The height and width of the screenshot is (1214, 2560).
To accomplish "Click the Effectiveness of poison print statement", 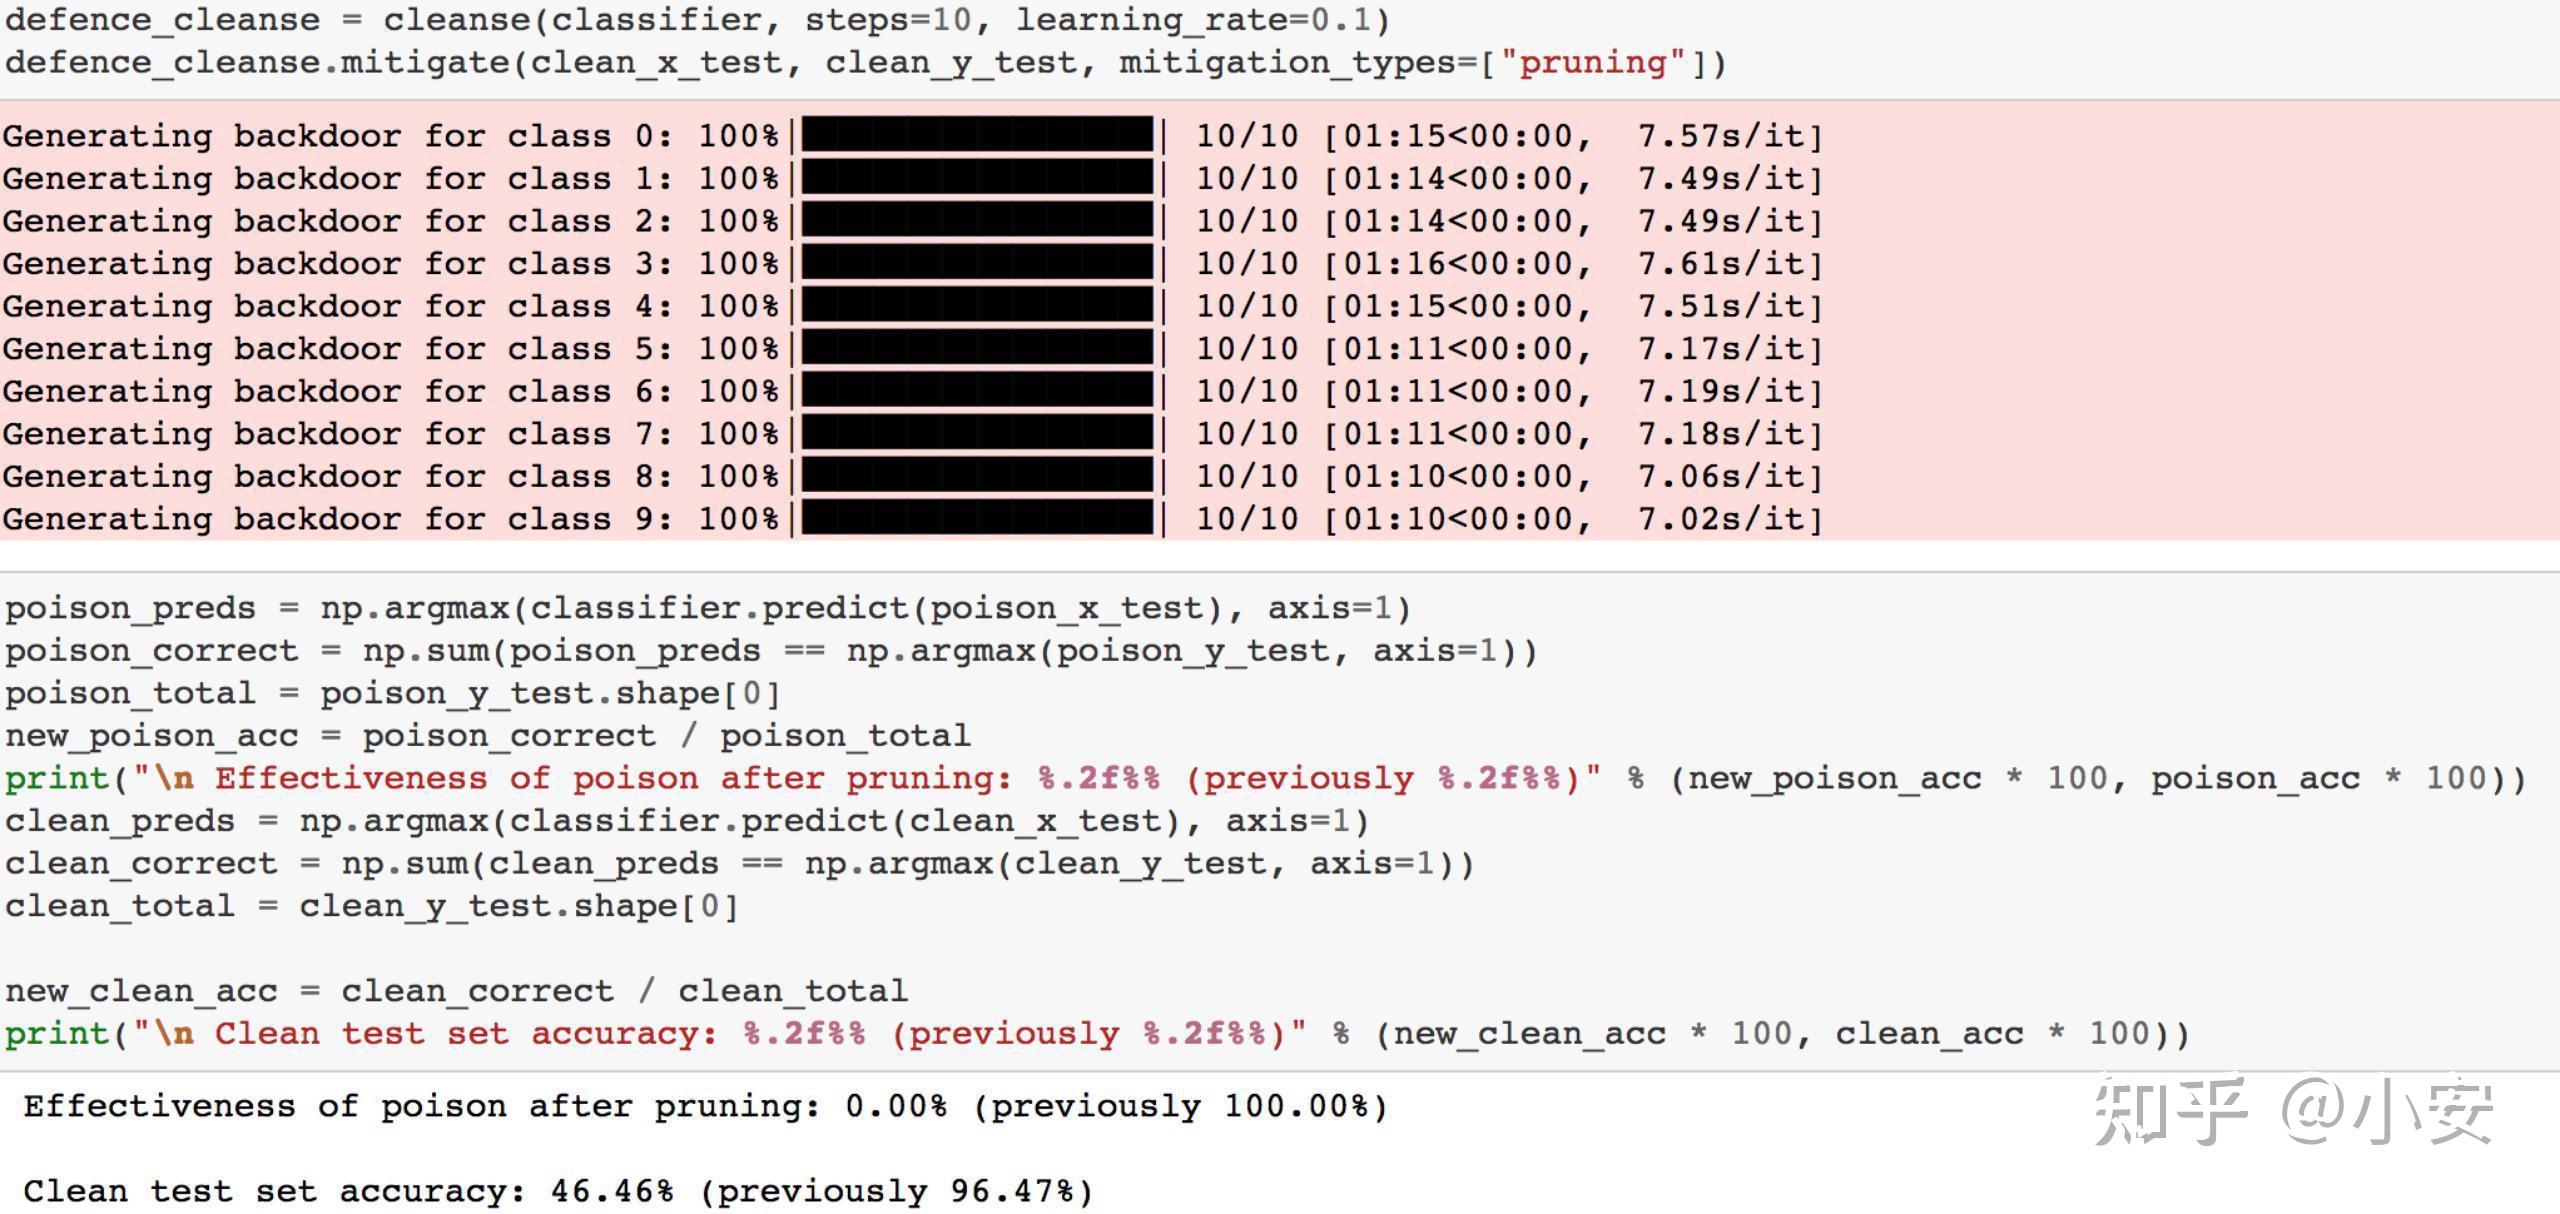I will [1264, 778].
